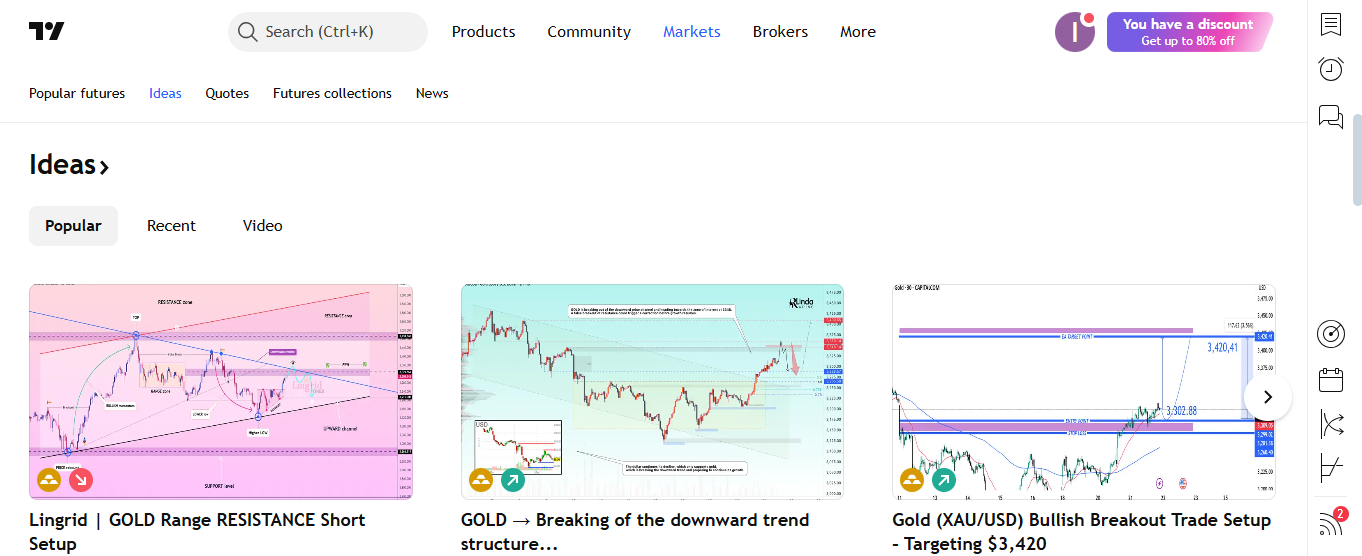Select the Popular futures tab

pos(77,93)
